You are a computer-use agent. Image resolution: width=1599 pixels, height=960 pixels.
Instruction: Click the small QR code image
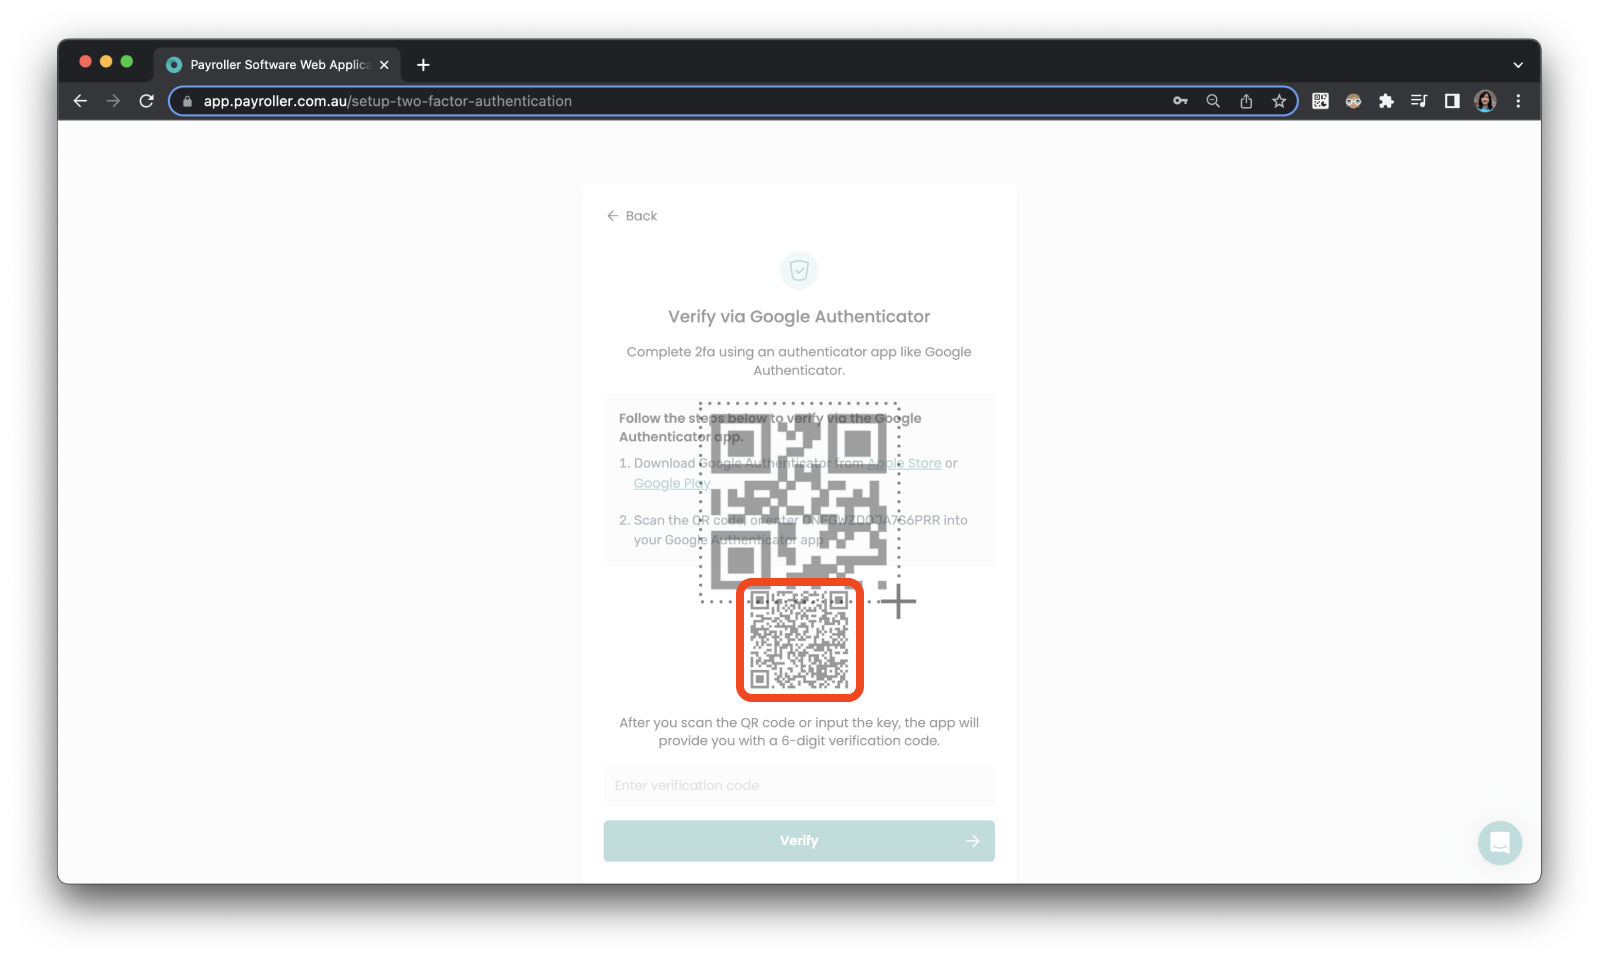tap(800, 640)
